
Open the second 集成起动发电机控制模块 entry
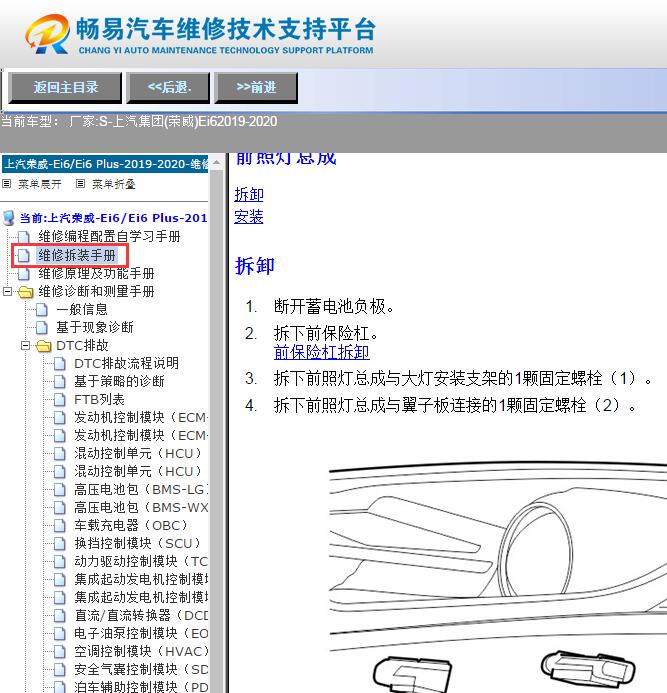pos(141,598)
